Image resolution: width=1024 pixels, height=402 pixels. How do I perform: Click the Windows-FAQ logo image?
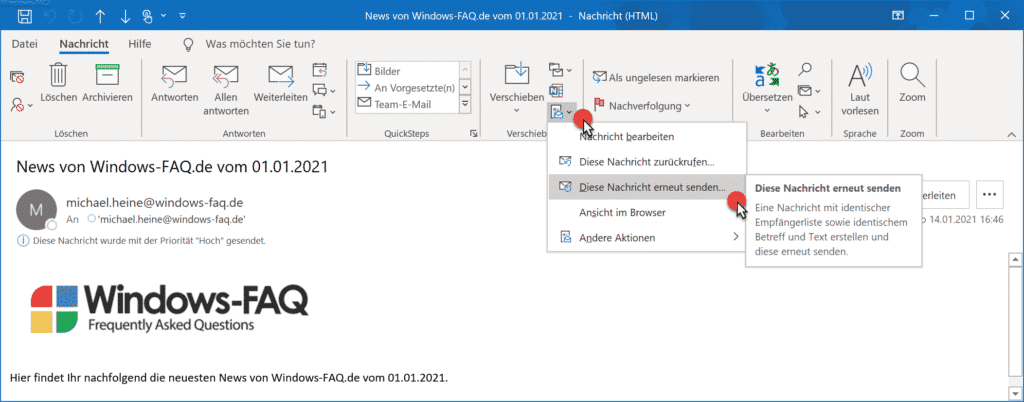[x=169, y=308]
